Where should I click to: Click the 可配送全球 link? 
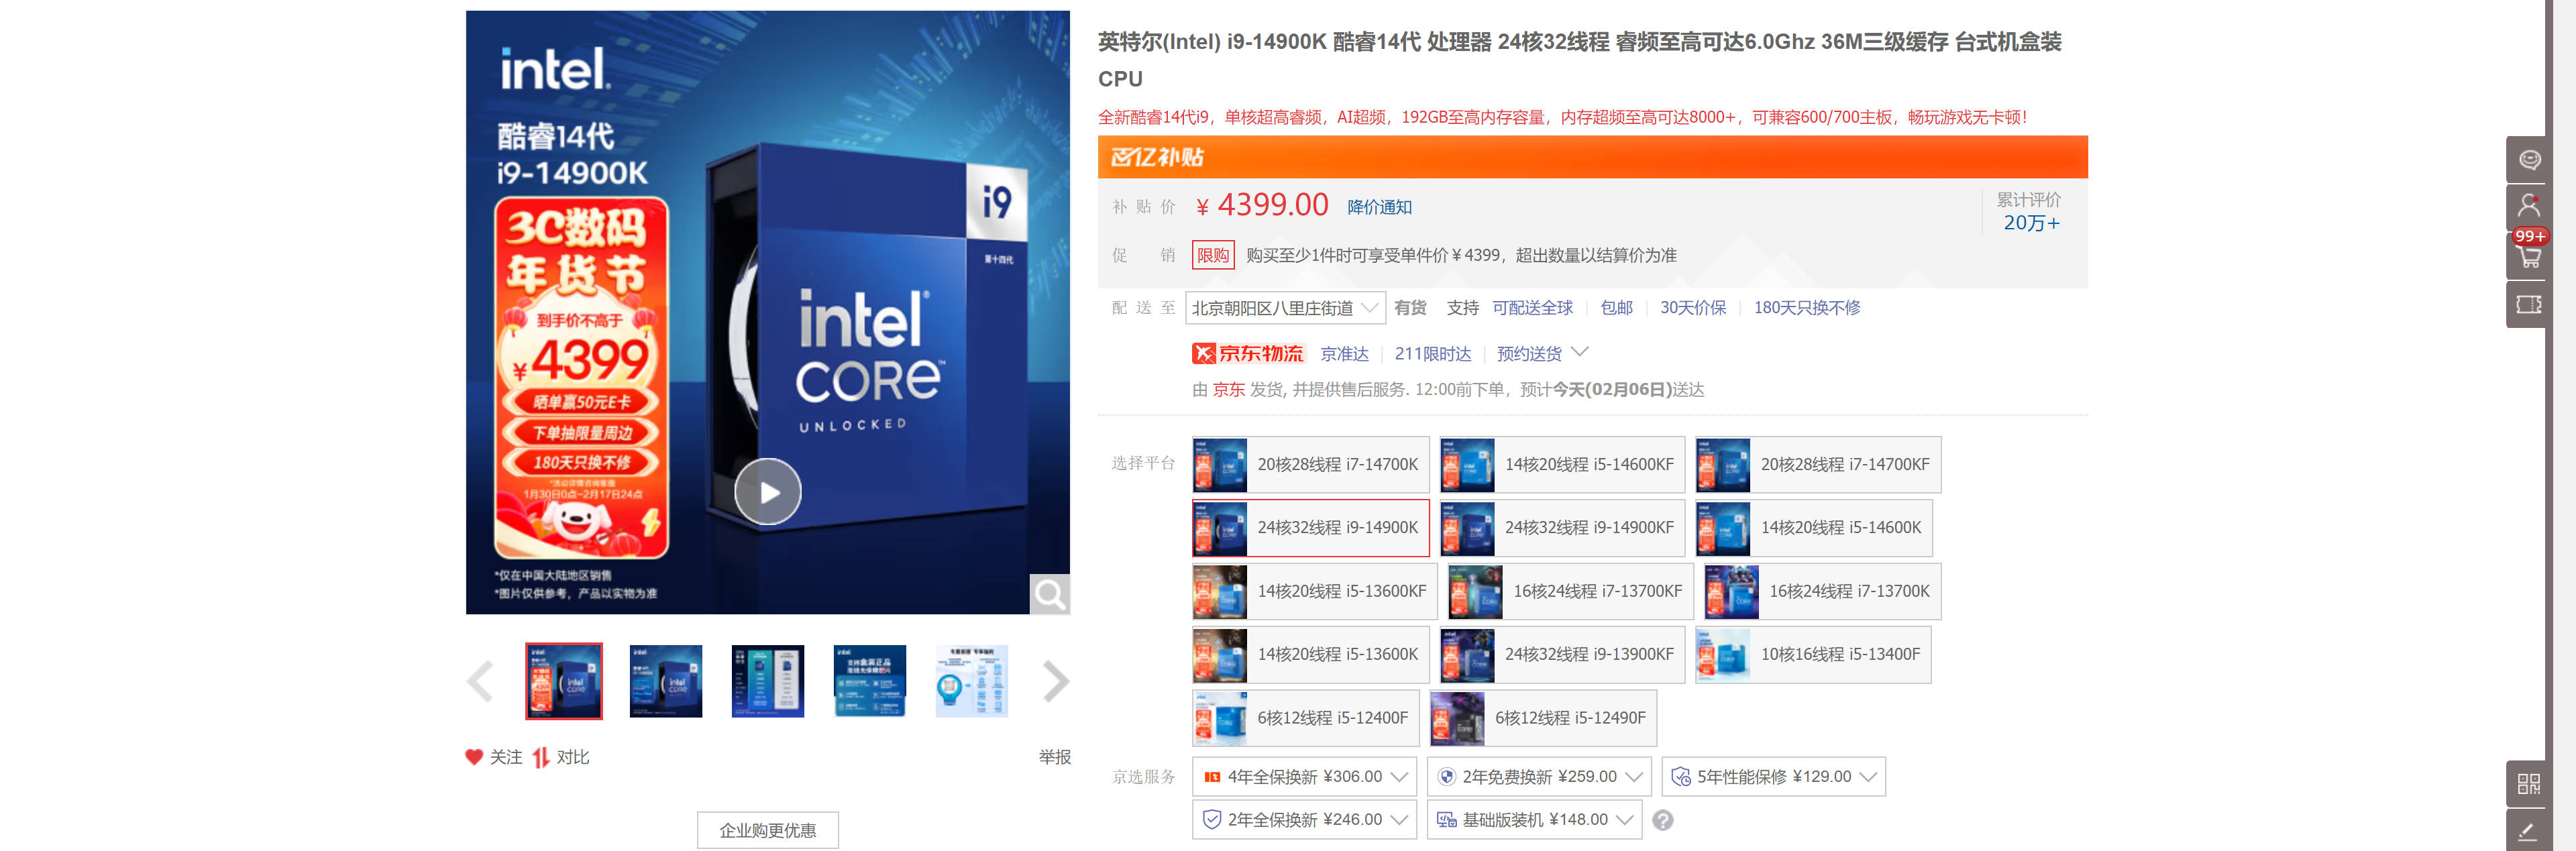1532,308
